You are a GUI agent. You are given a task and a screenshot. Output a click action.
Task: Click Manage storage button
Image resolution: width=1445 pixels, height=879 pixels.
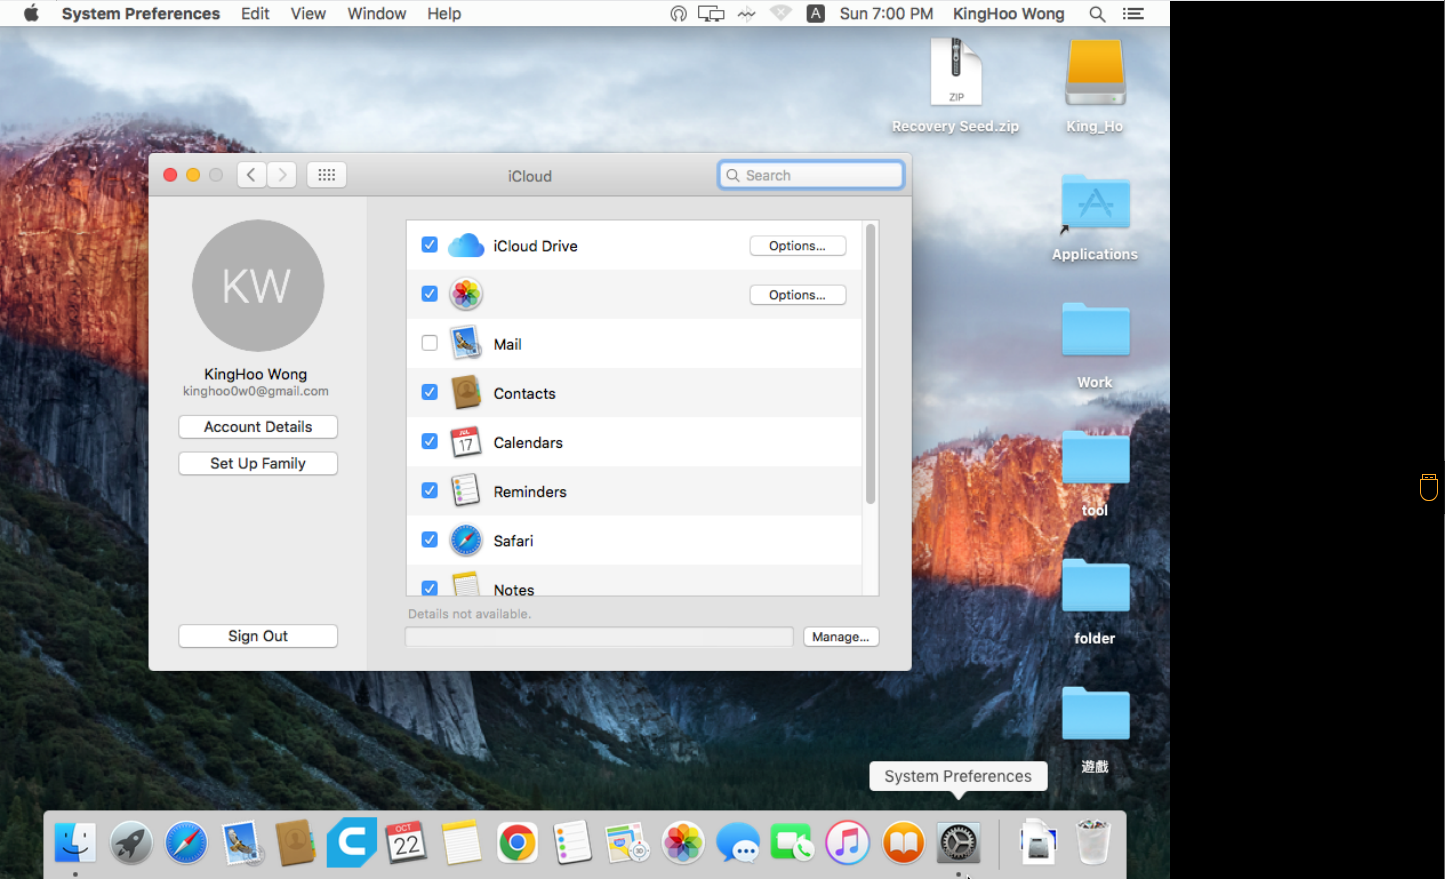pyautogui.click(x=841, y=637)
